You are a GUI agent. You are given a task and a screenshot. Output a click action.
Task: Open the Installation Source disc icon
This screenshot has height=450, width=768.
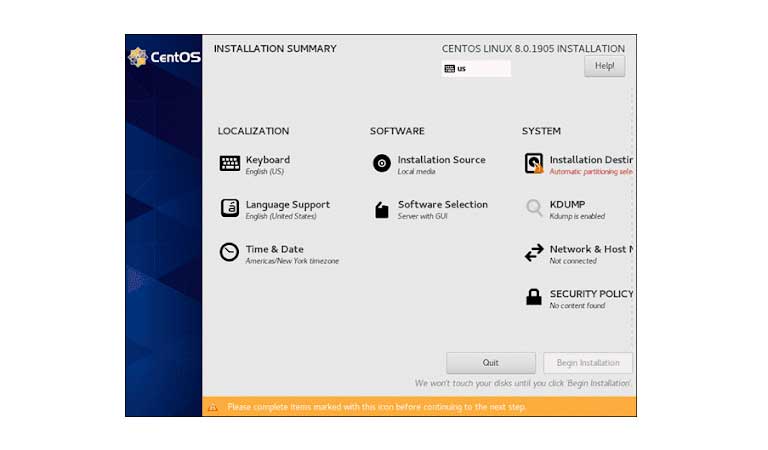382,163
